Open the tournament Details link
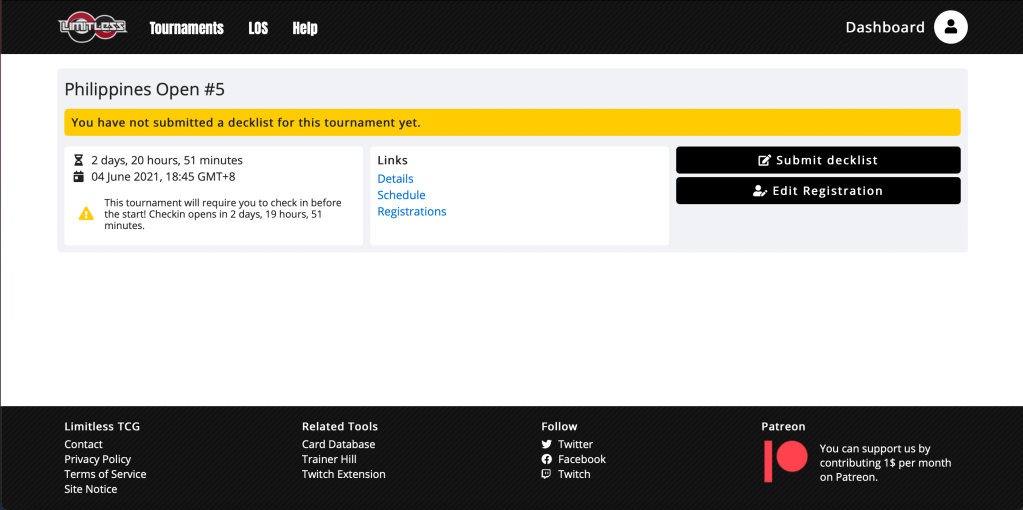Image resolution: width=1023 pixels, height=510 pixels. (395, 179)
